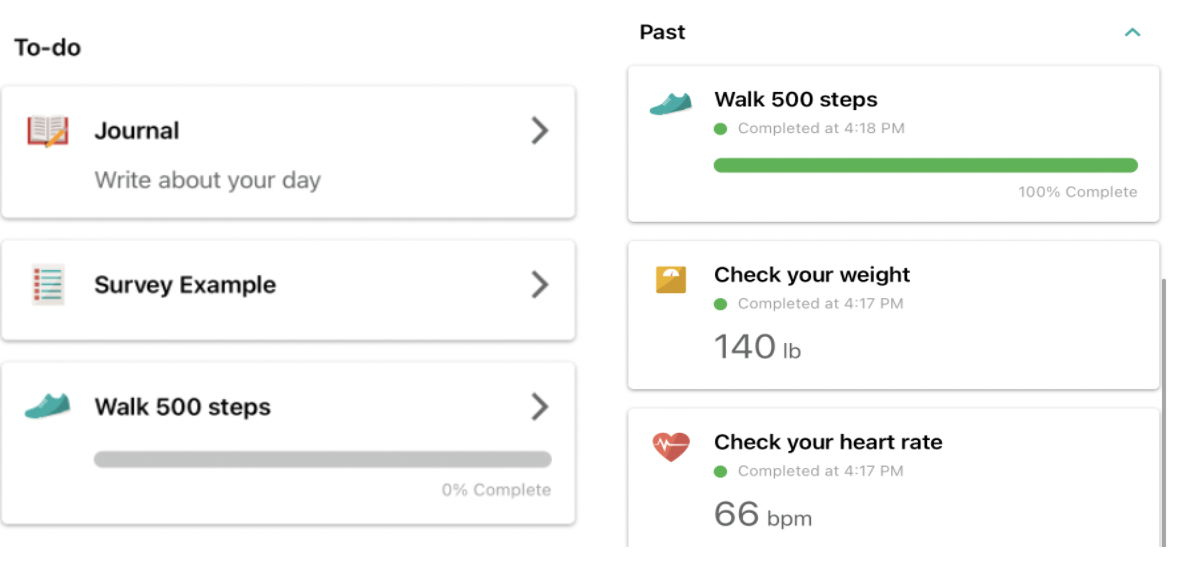Click the Journal book icon

pos(48,131)
